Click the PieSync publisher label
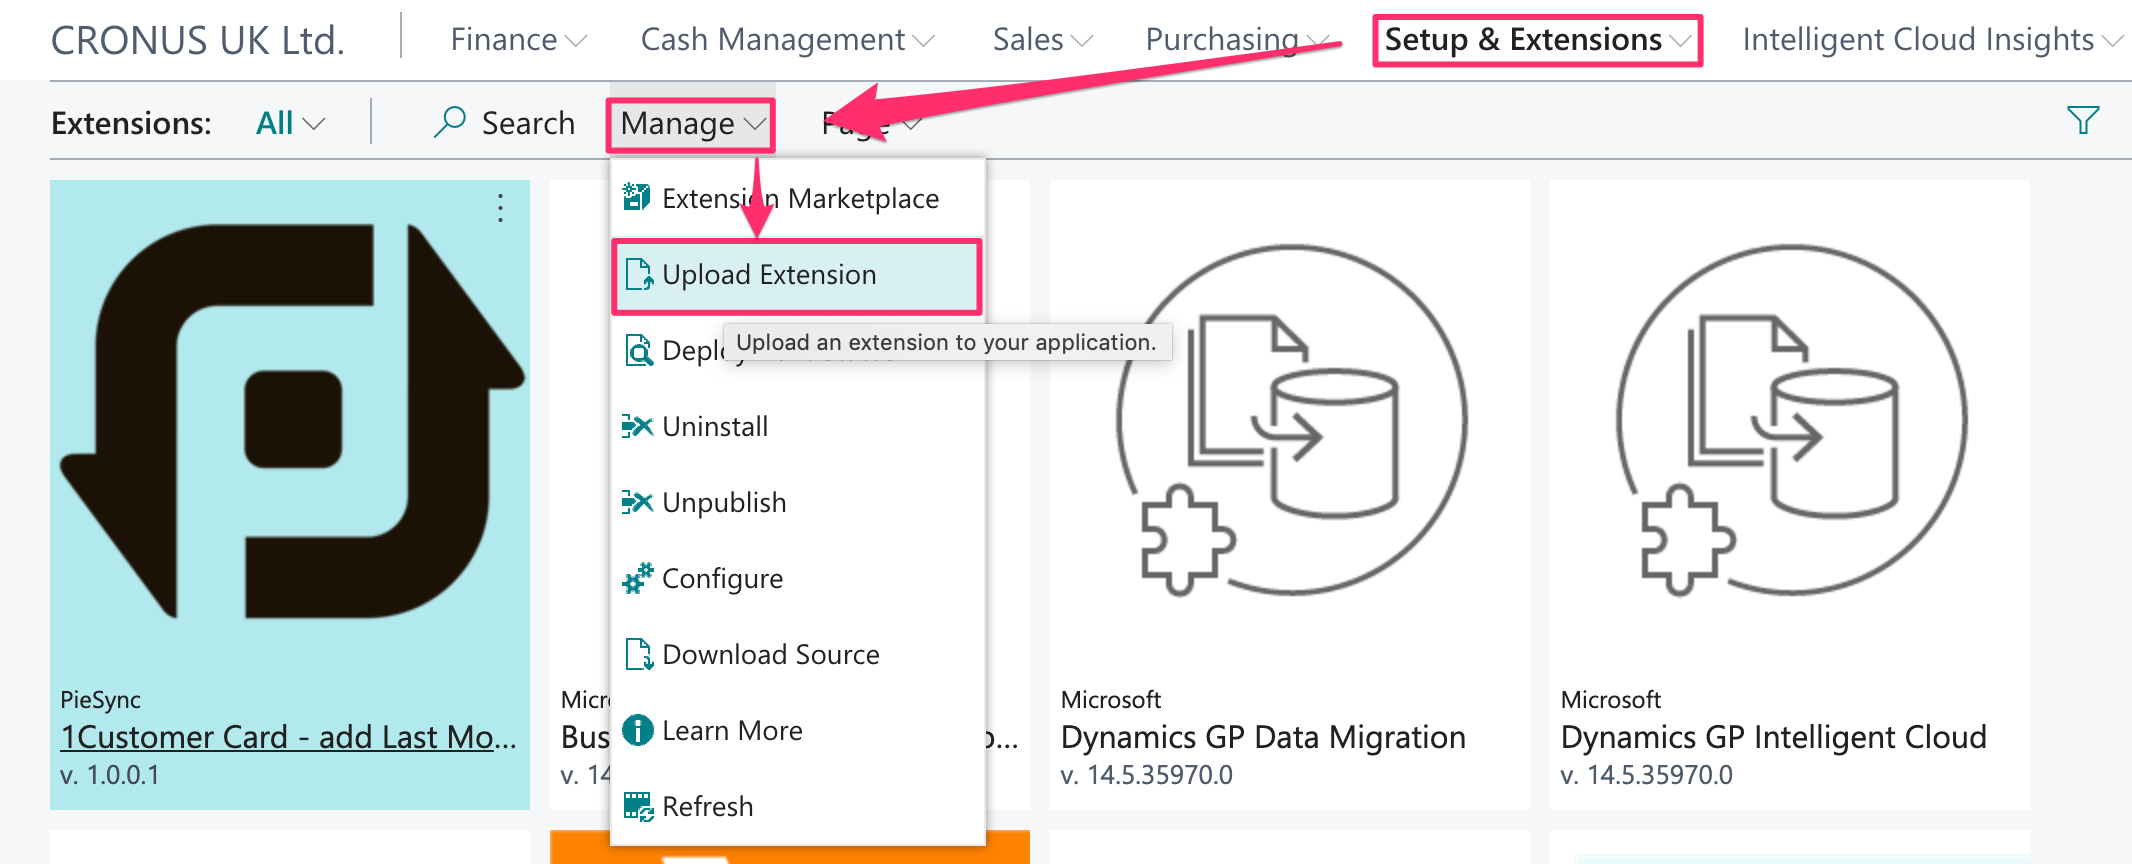This screenshot has height=864, width=2132. [x=100, y=699]
